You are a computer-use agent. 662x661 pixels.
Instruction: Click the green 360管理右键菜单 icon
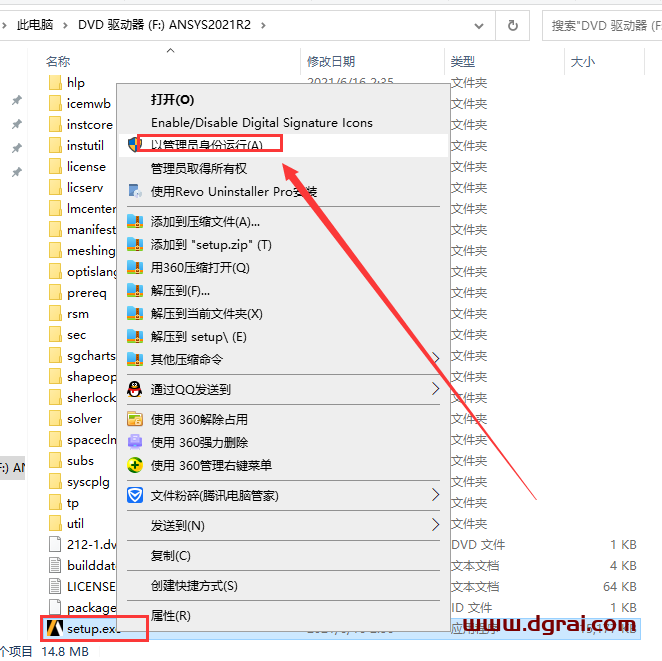135,465
